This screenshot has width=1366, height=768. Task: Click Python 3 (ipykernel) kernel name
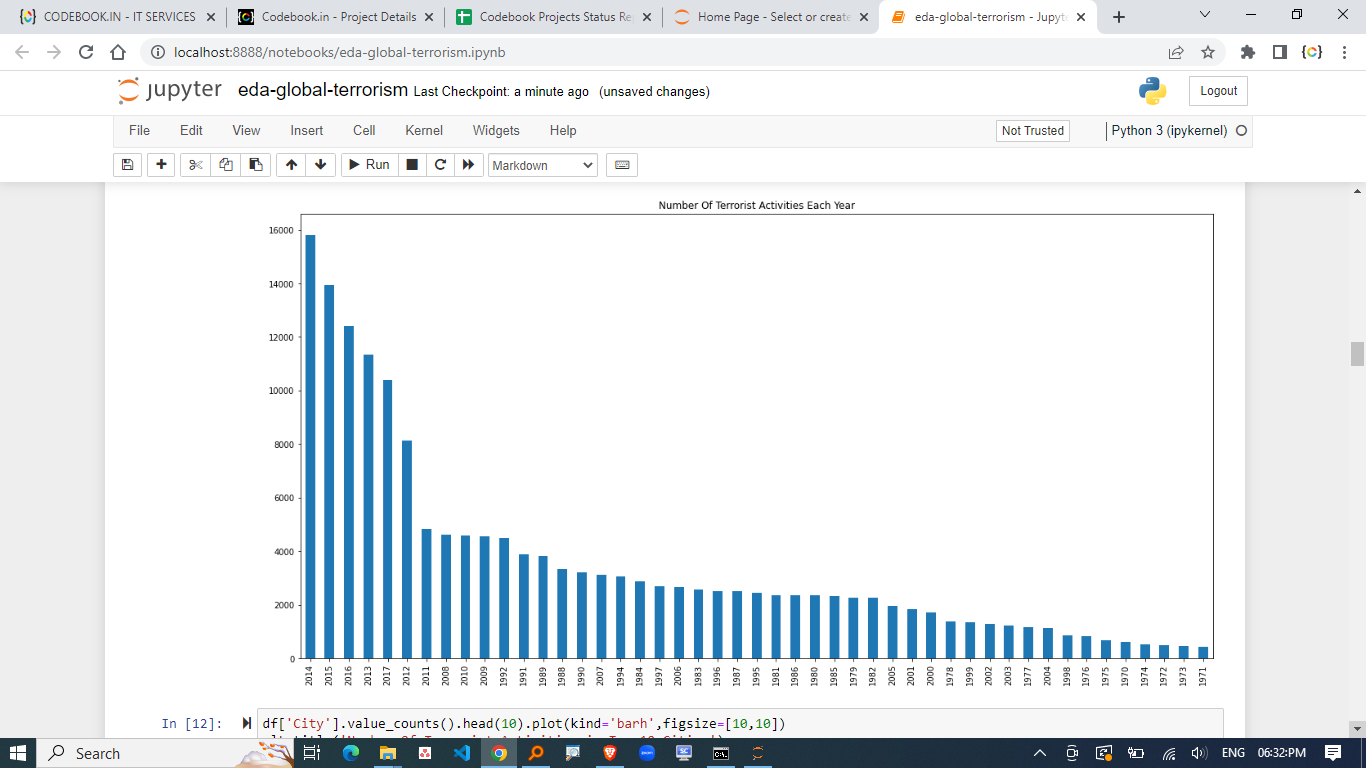(x=1169, y=131)
